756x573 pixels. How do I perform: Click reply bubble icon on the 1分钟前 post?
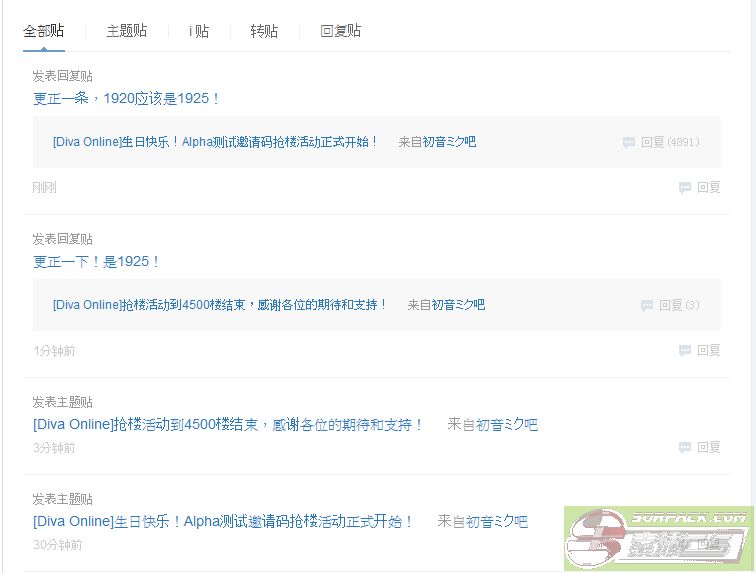(685, 351)
